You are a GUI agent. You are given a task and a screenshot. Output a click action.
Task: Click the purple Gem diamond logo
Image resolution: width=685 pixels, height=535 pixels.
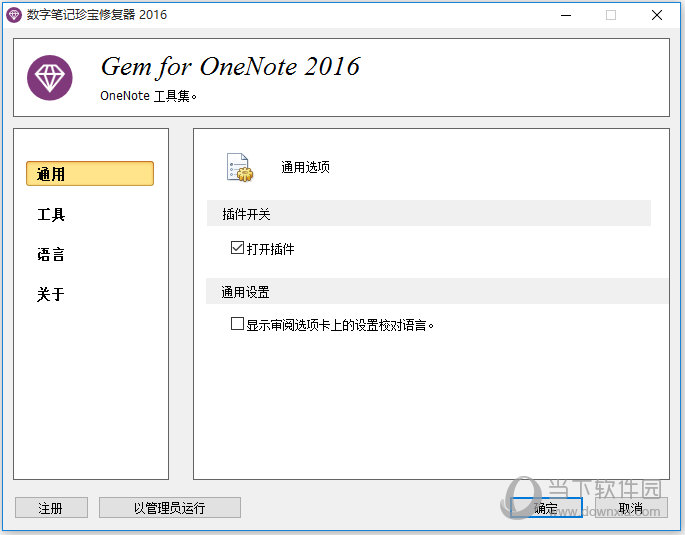click(x=50, y=78)
